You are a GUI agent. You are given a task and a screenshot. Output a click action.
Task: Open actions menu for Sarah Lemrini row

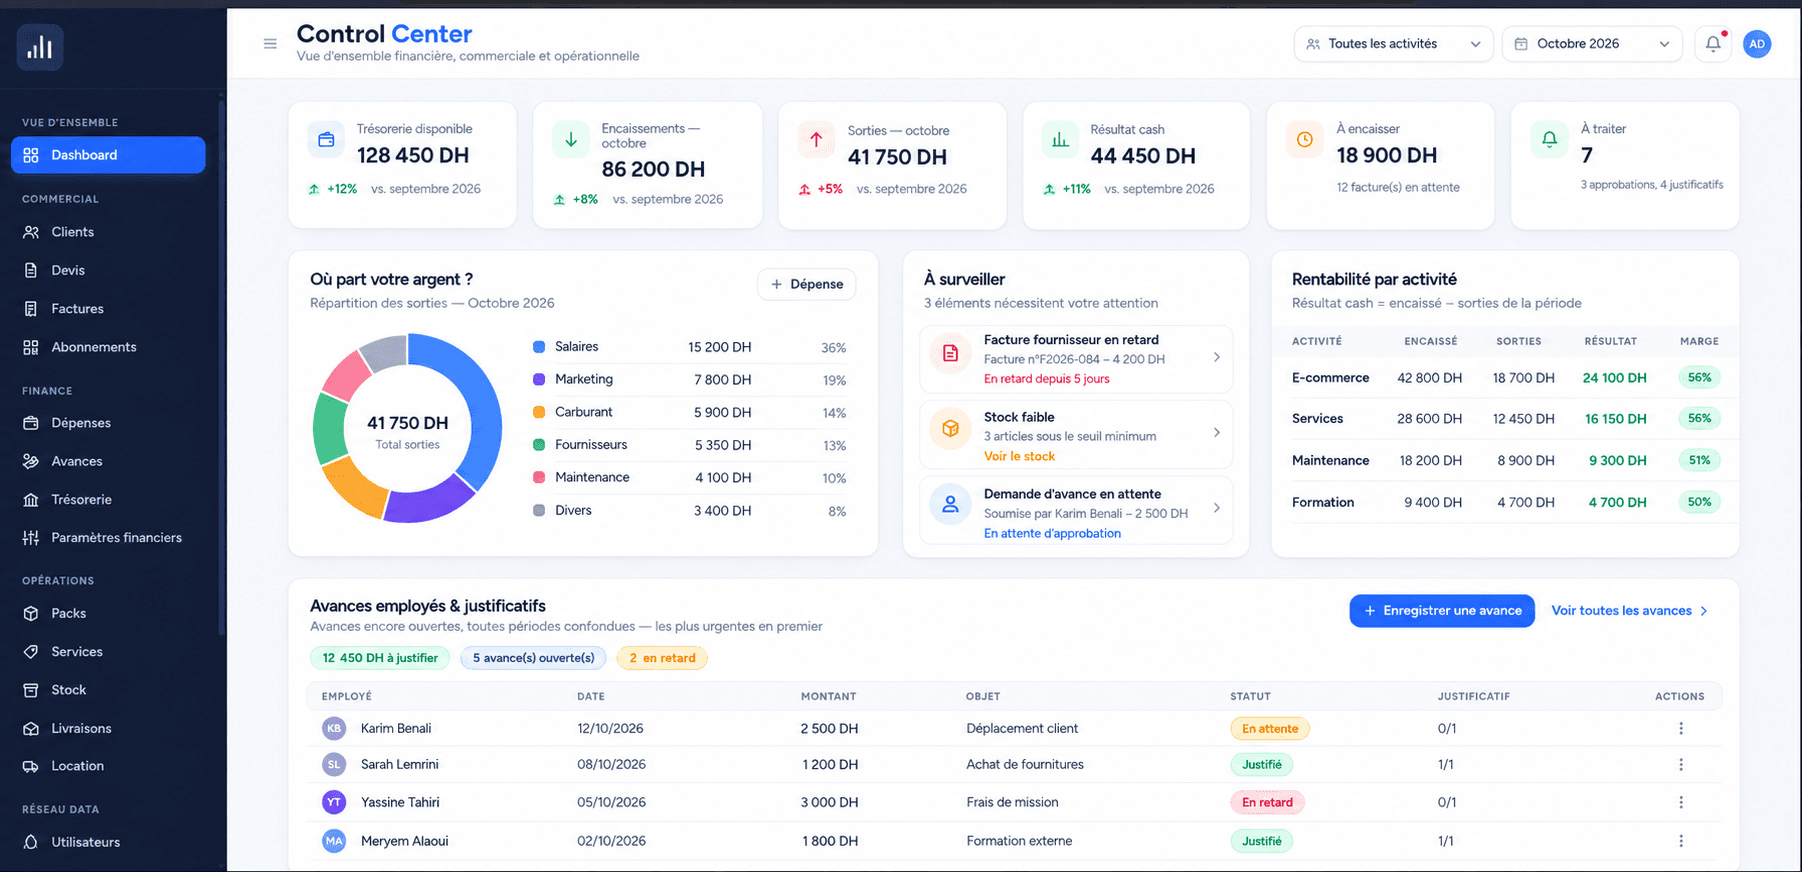(1680, 765)
